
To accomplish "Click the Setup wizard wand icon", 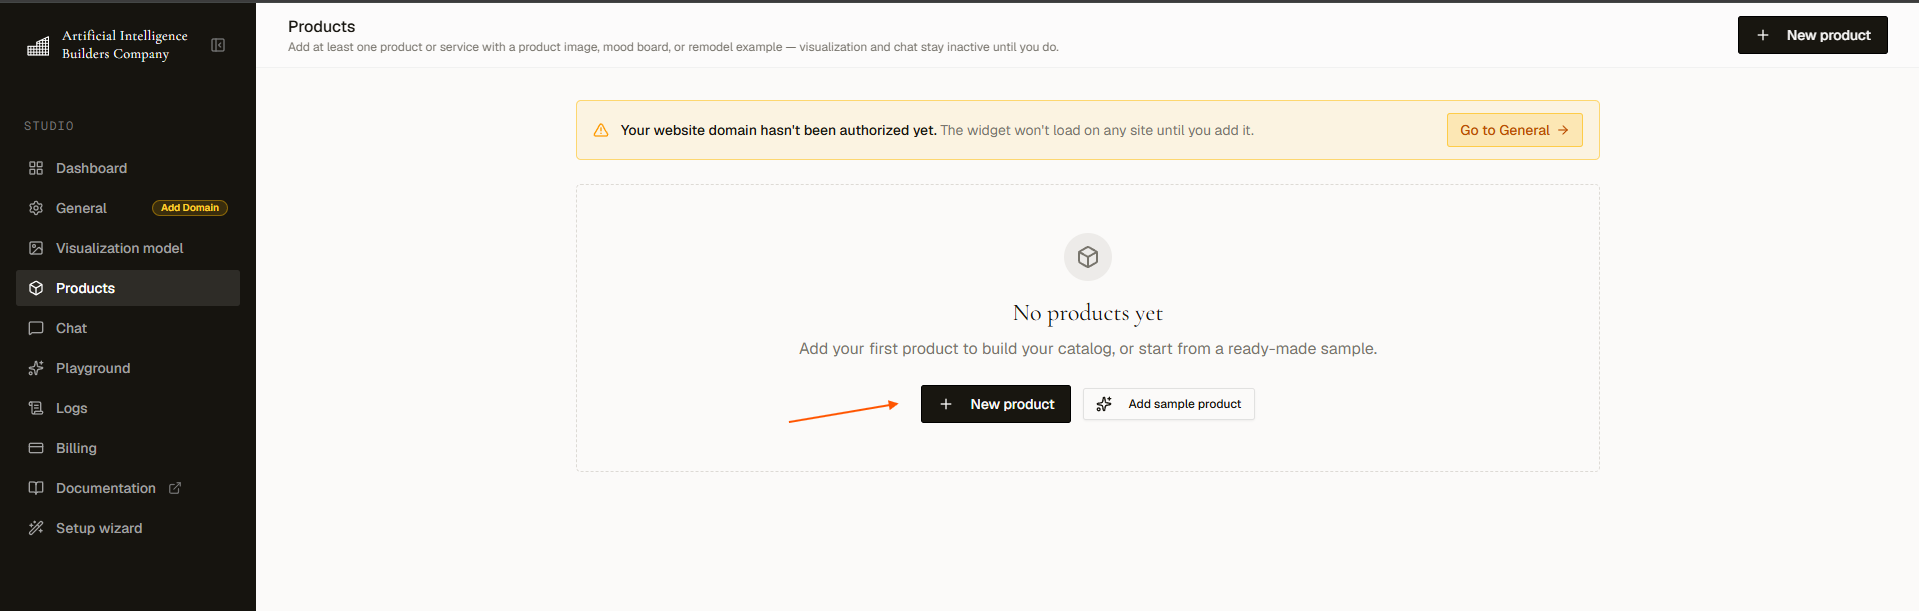I will click(x=36, y=528).
